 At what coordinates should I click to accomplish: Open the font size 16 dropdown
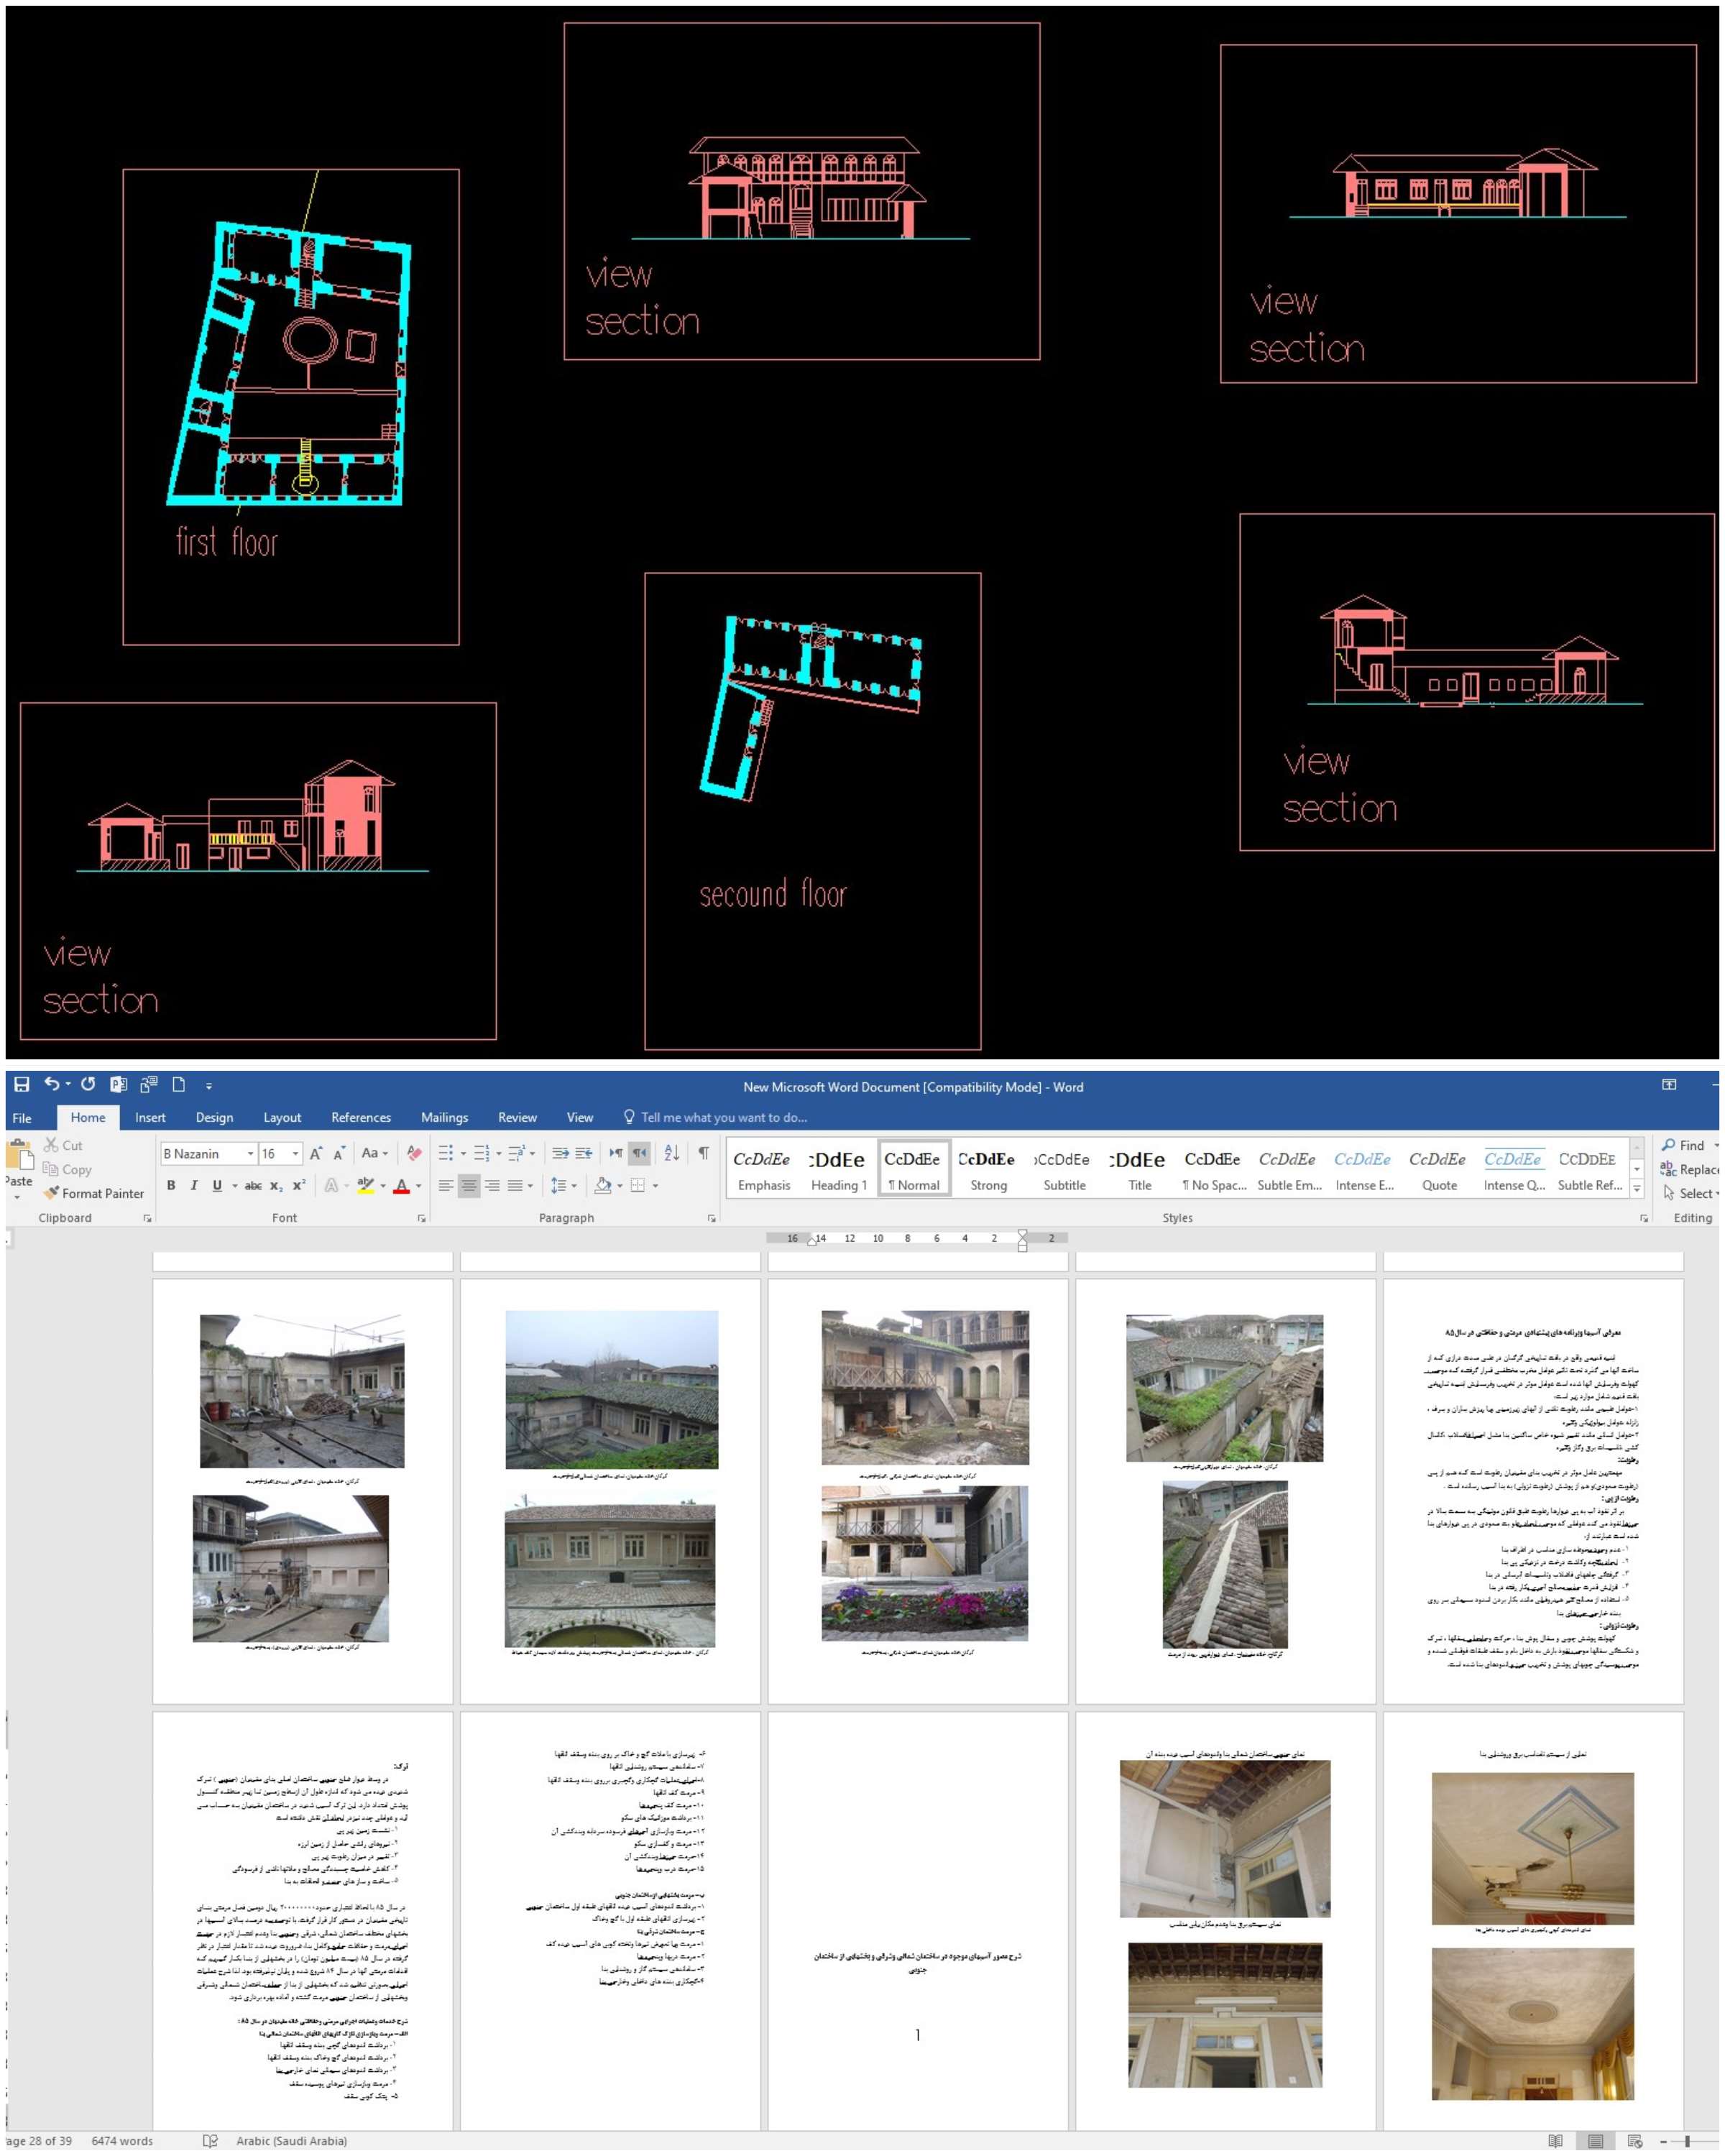295,1153
